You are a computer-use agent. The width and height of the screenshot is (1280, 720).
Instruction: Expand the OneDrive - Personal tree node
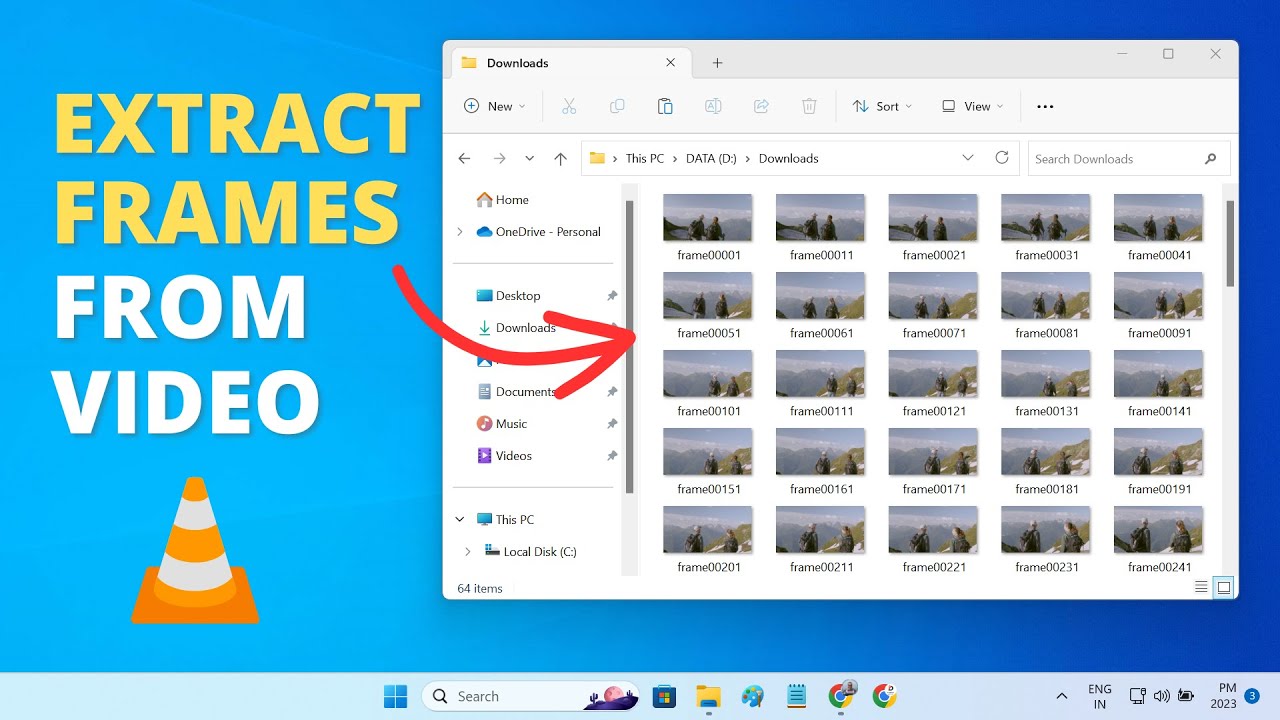[x=460, y=232]
